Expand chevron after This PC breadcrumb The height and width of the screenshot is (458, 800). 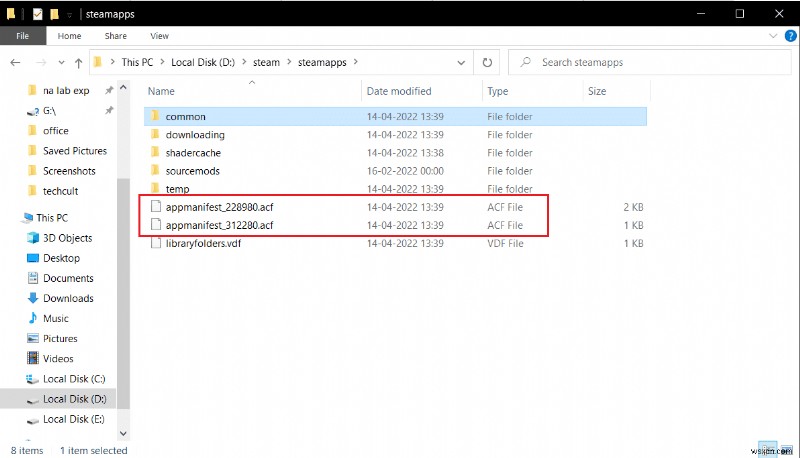point(162,62)
